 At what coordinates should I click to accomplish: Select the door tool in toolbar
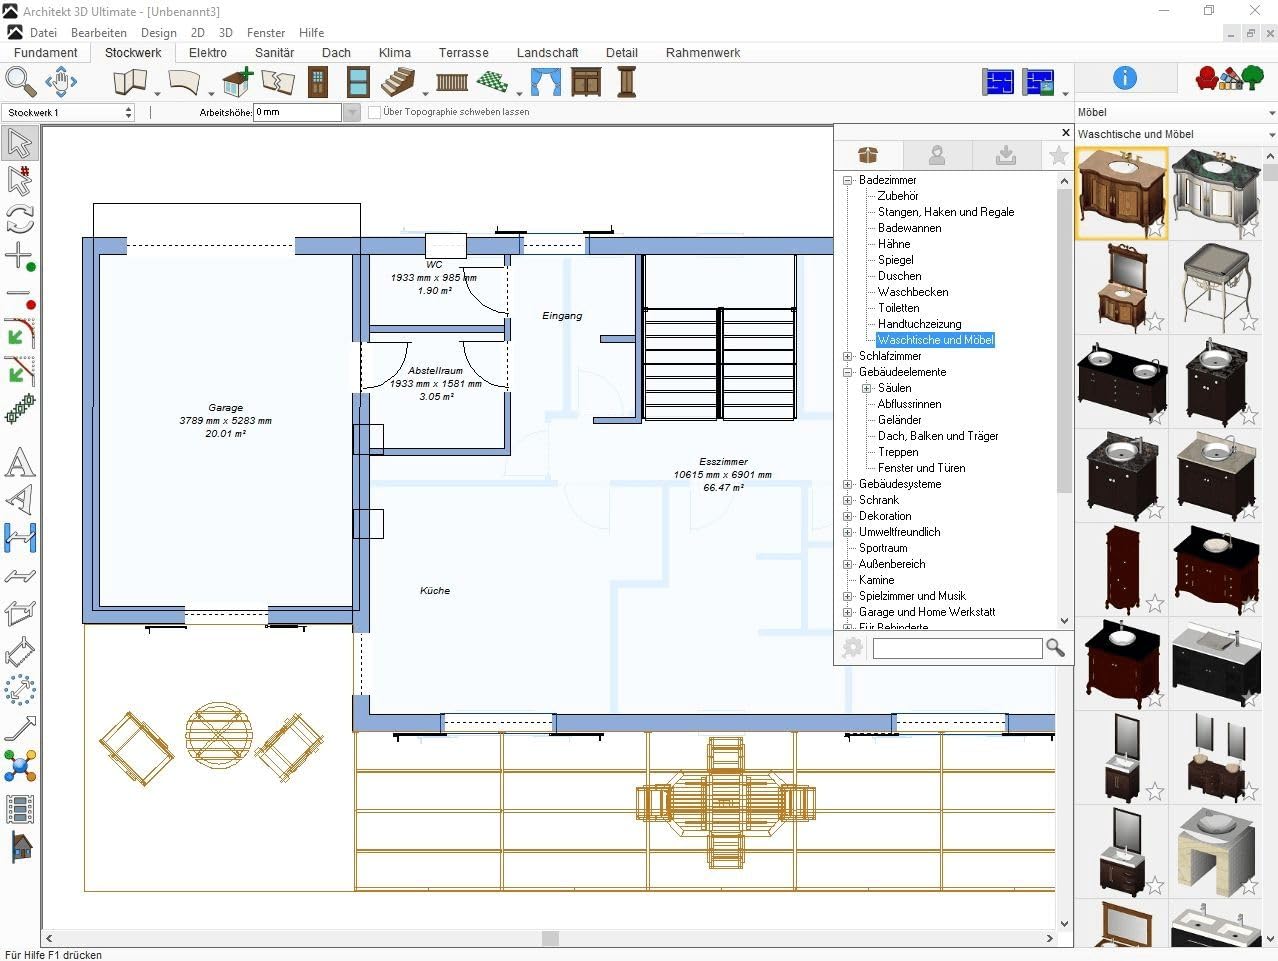[318, 81]
